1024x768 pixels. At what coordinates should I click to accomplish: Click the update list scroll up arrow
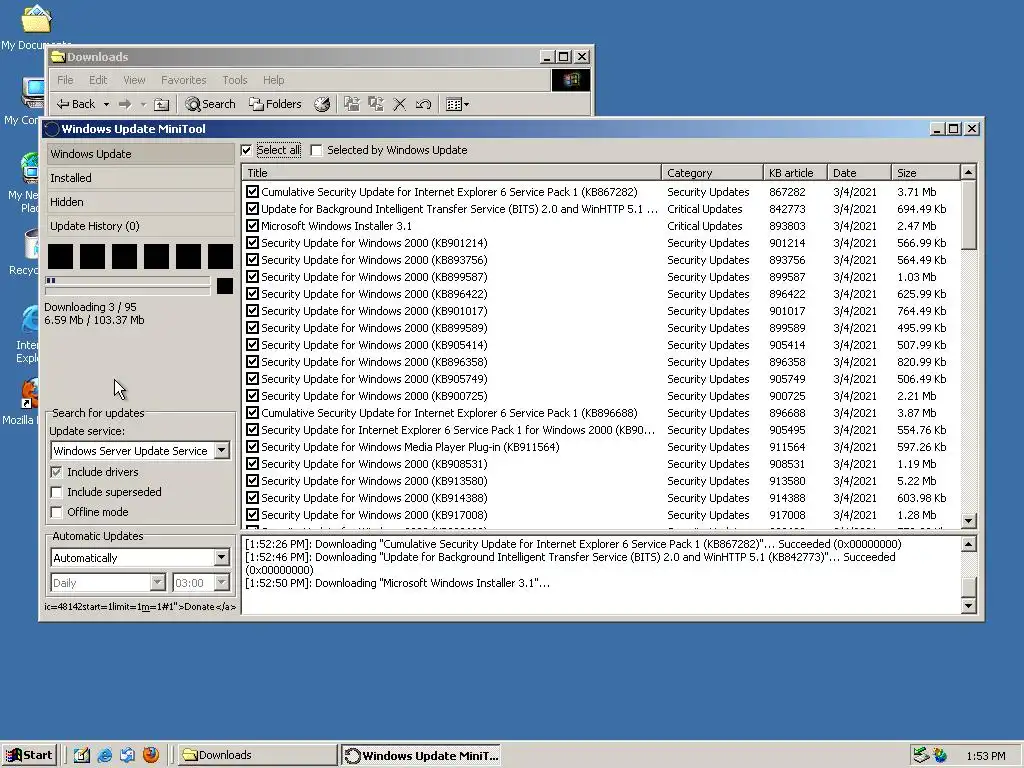click(x=968, y=172)
